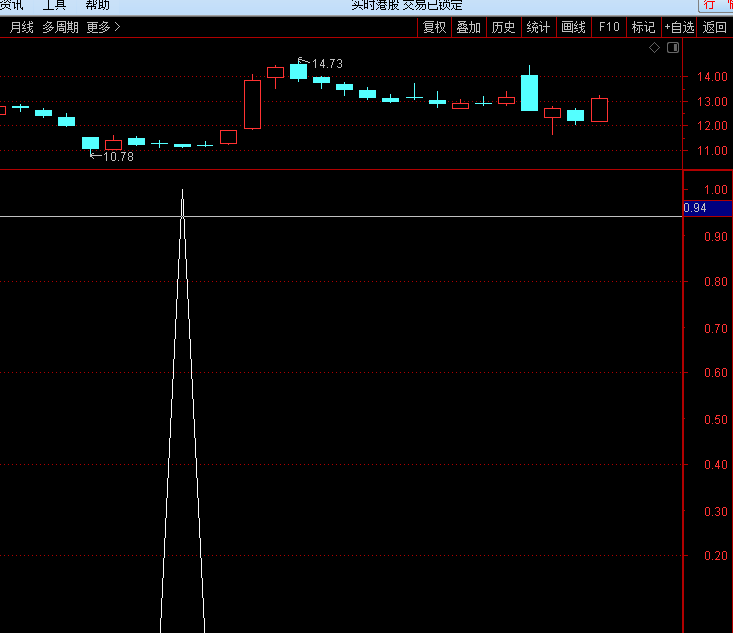733x633 pixels.
Task: Click 0.60 on indicator axis
Action: click(x=716, y=373)
